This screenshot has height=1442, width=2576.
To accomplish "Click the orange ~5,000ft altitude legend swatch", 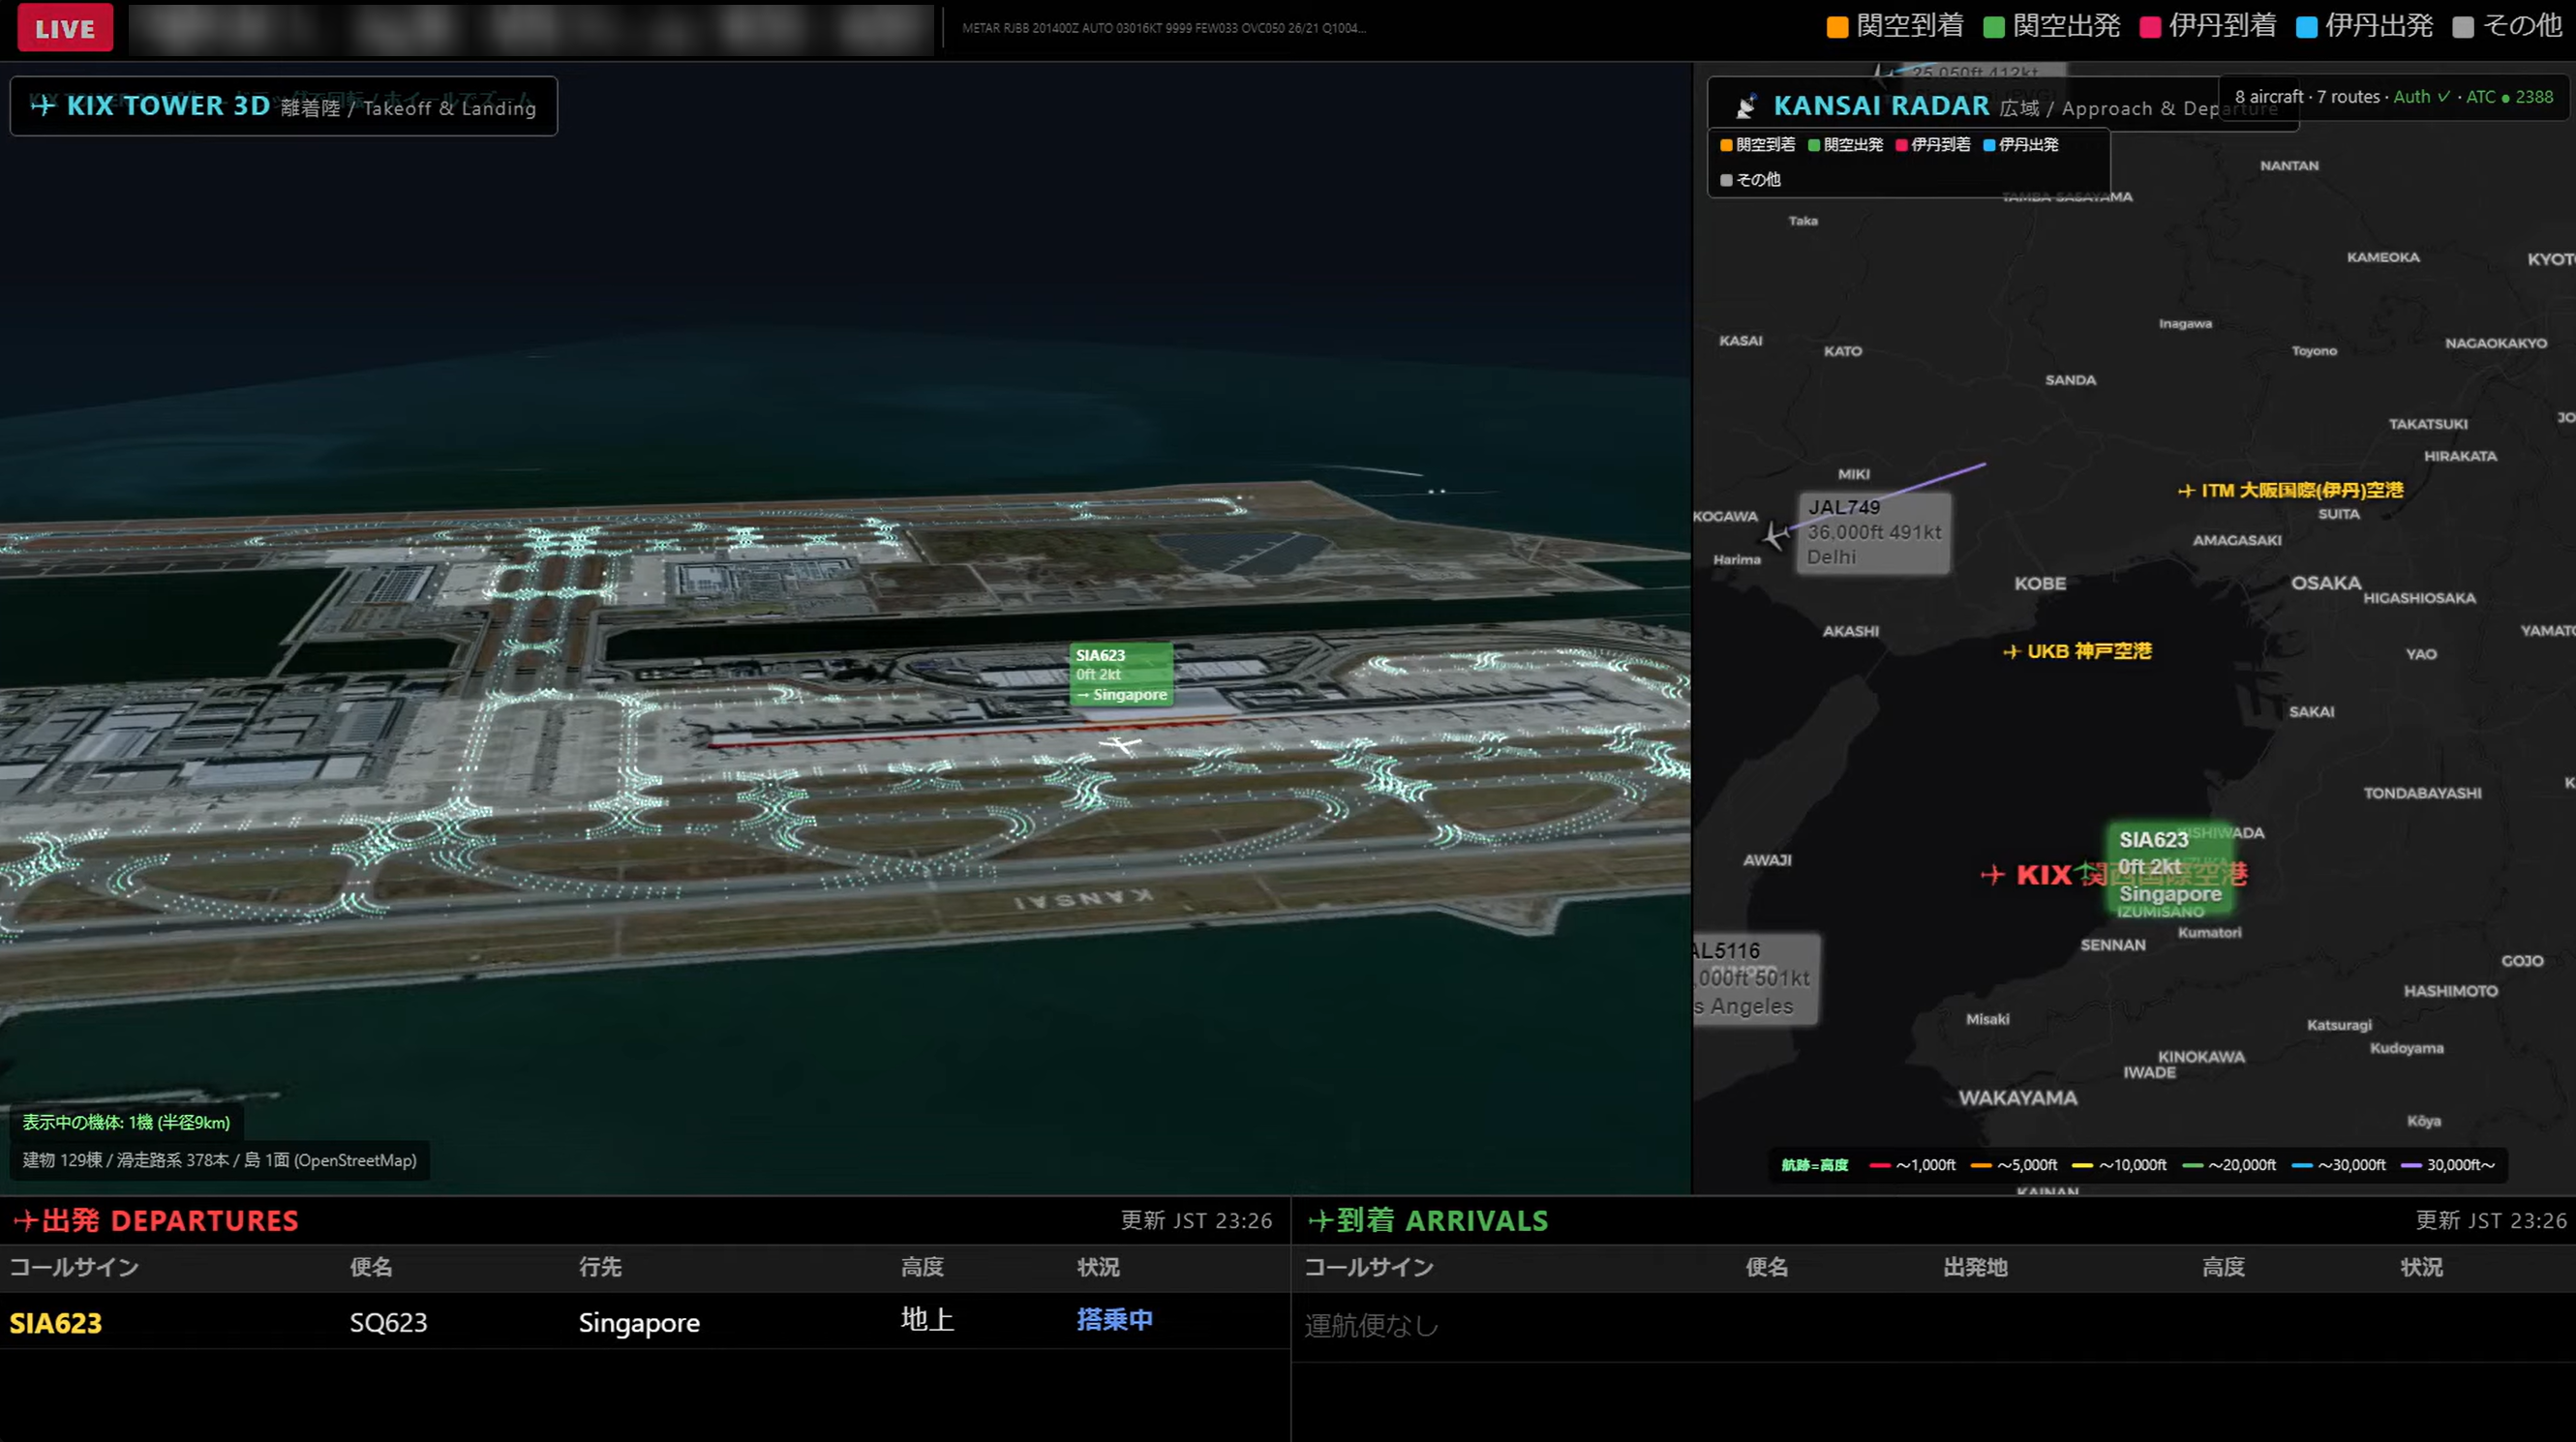I will (x=1980, y=1165).
